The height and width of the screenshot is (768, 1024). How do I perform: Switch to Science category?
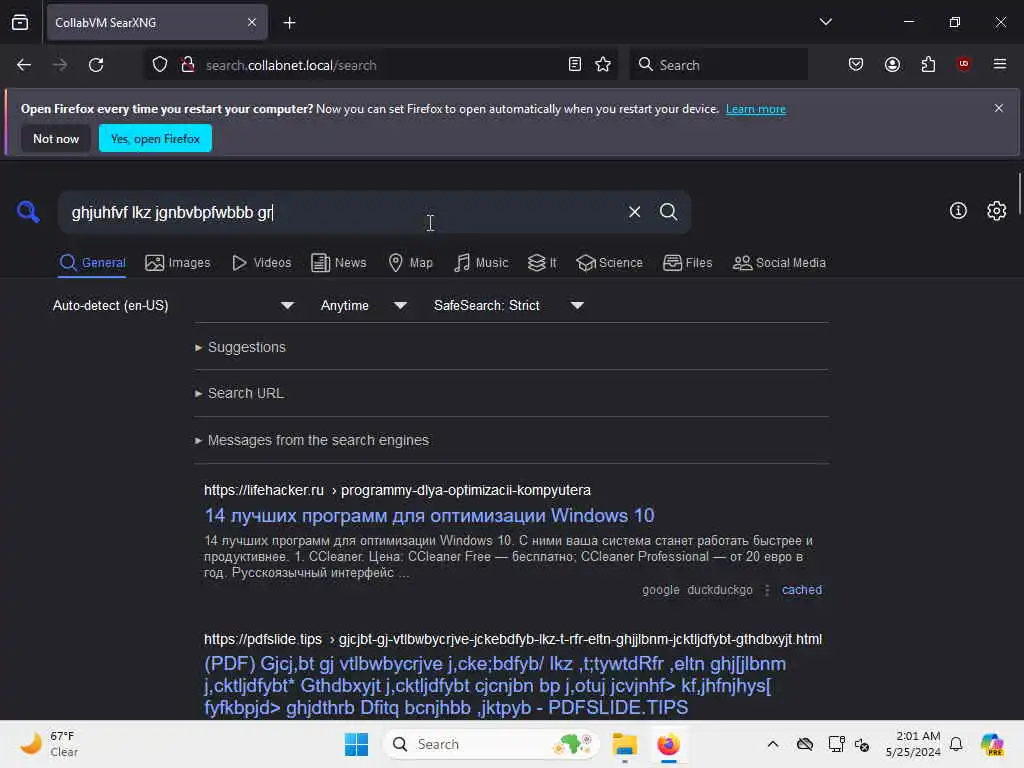pyautogui.click(x=609, y=263)
